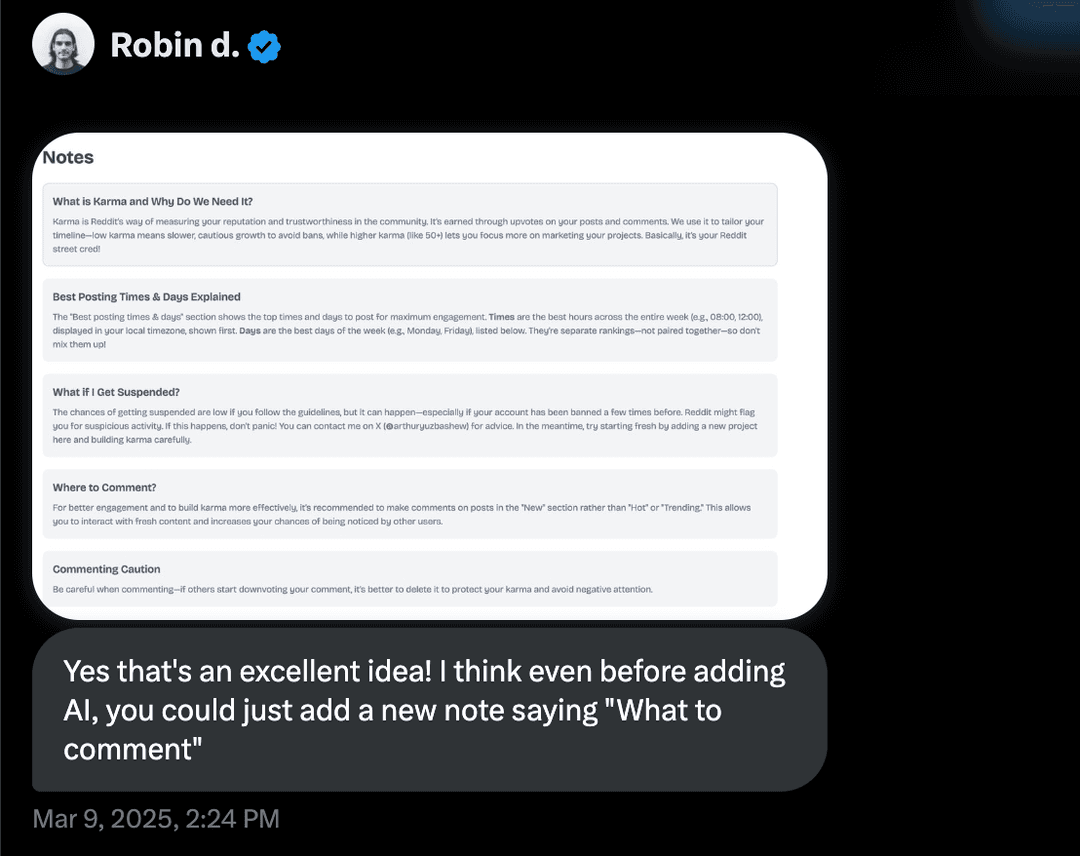The width and height of the screenshot is (1080, 856).
Task: Click Robin d.'s display name
Action: tap(175, 44)
